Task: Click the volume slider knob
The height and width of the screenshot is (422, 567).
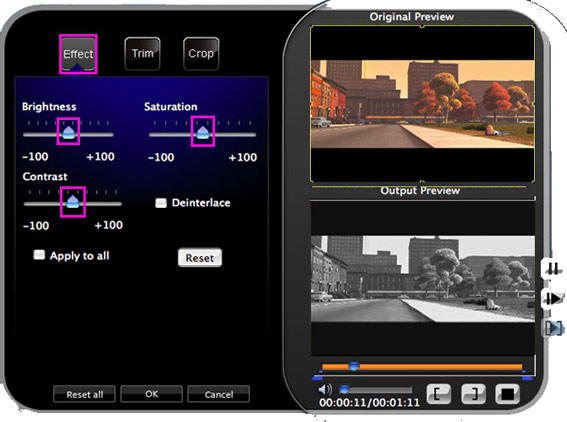Action: tap(345, 389)
